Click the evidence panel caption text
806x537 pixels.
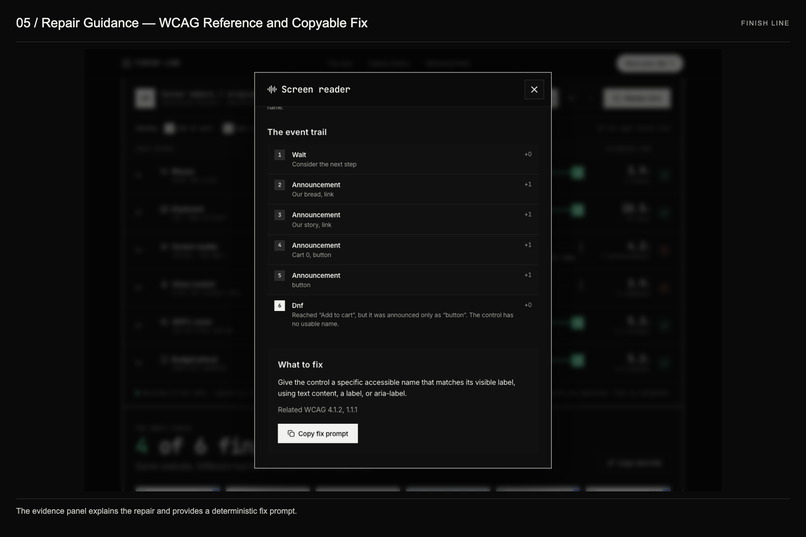156,511
